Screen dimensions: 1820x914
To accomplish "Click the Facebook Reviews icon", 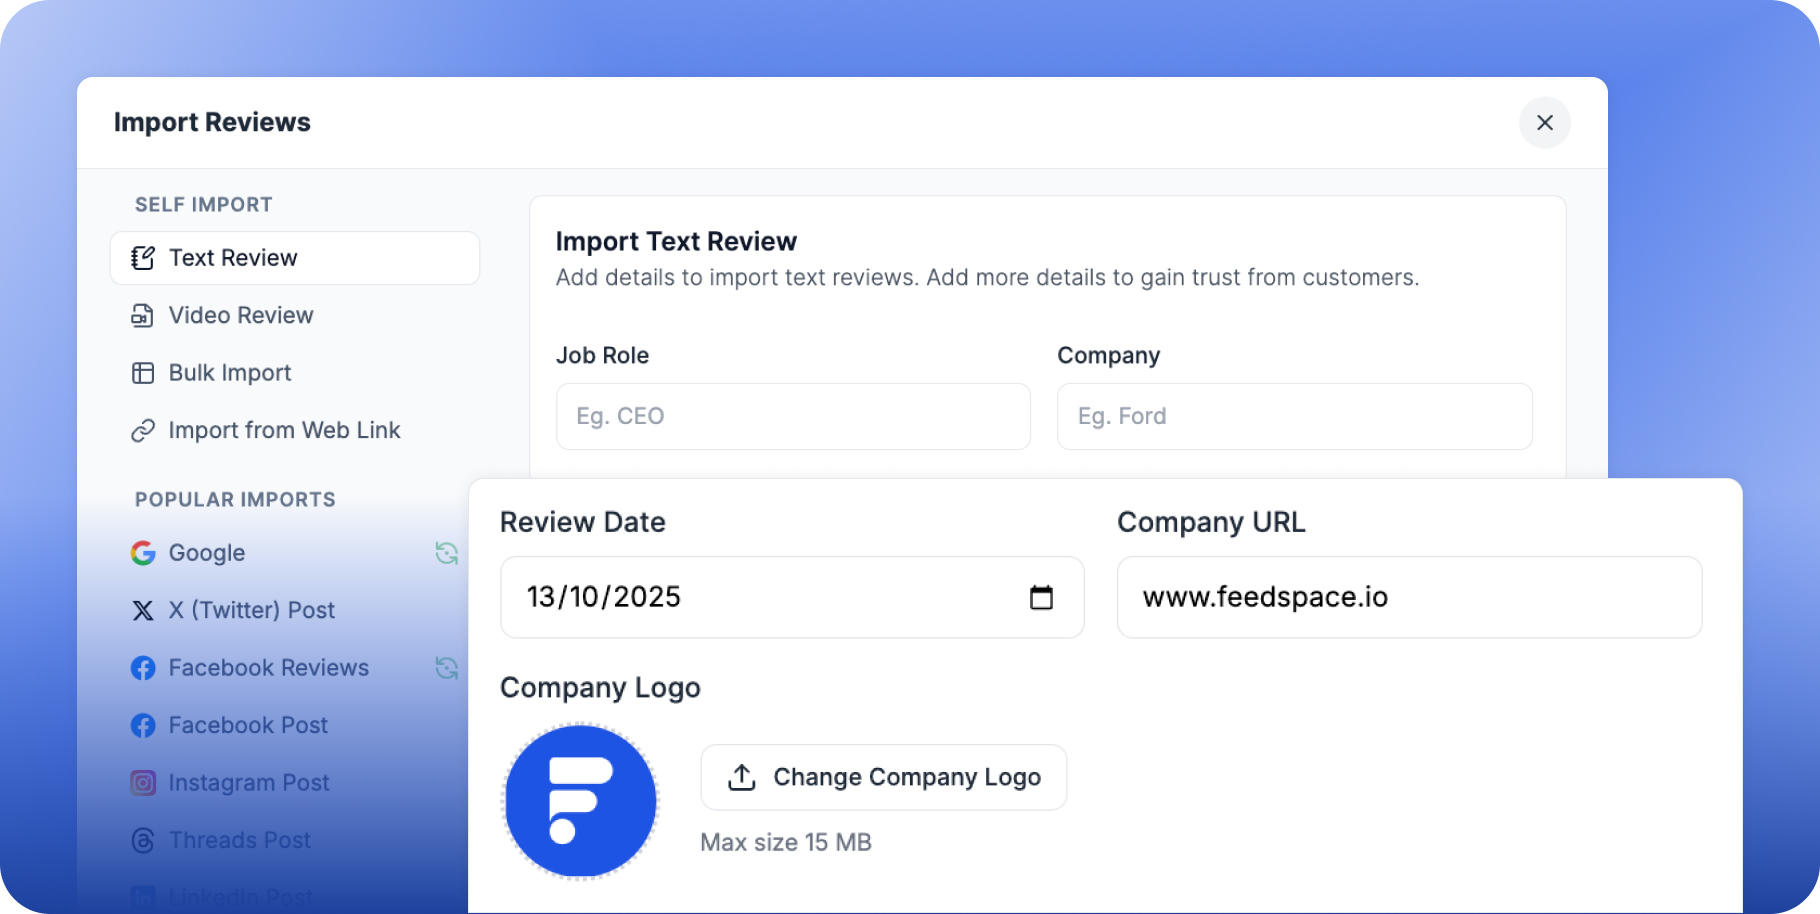I will (143, 667).
